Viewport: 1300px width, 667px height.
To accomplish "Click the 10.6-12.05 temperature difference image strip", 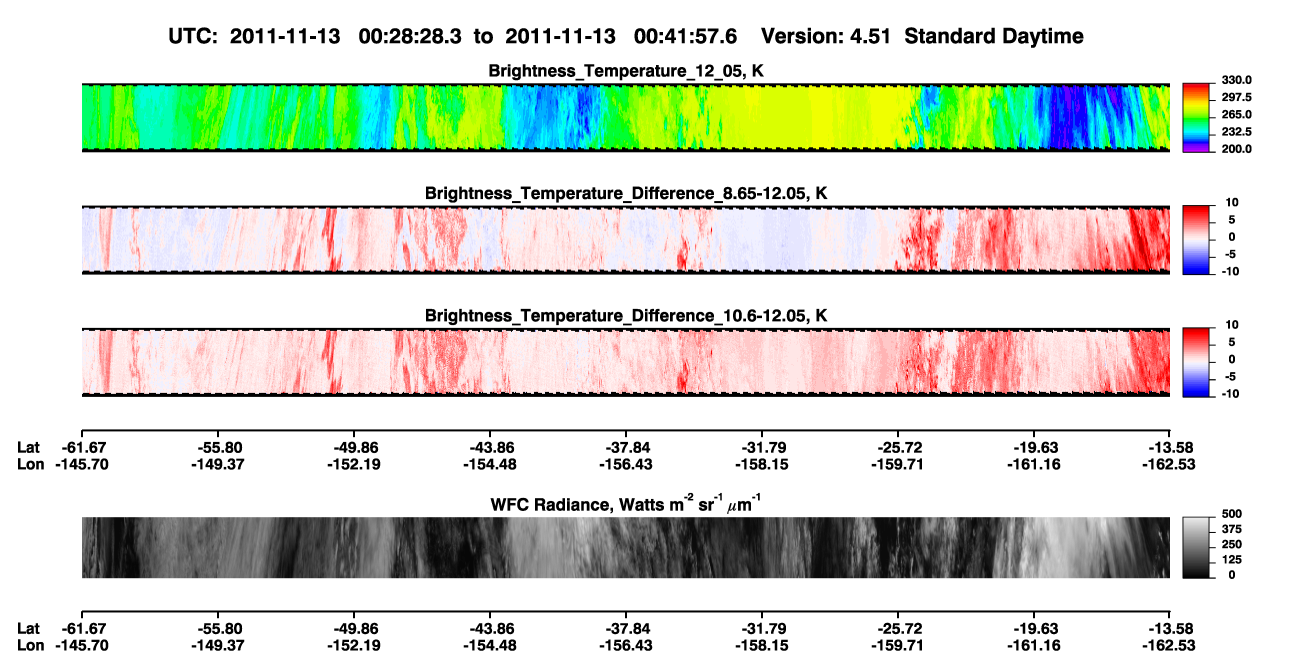I will [625, 361].
